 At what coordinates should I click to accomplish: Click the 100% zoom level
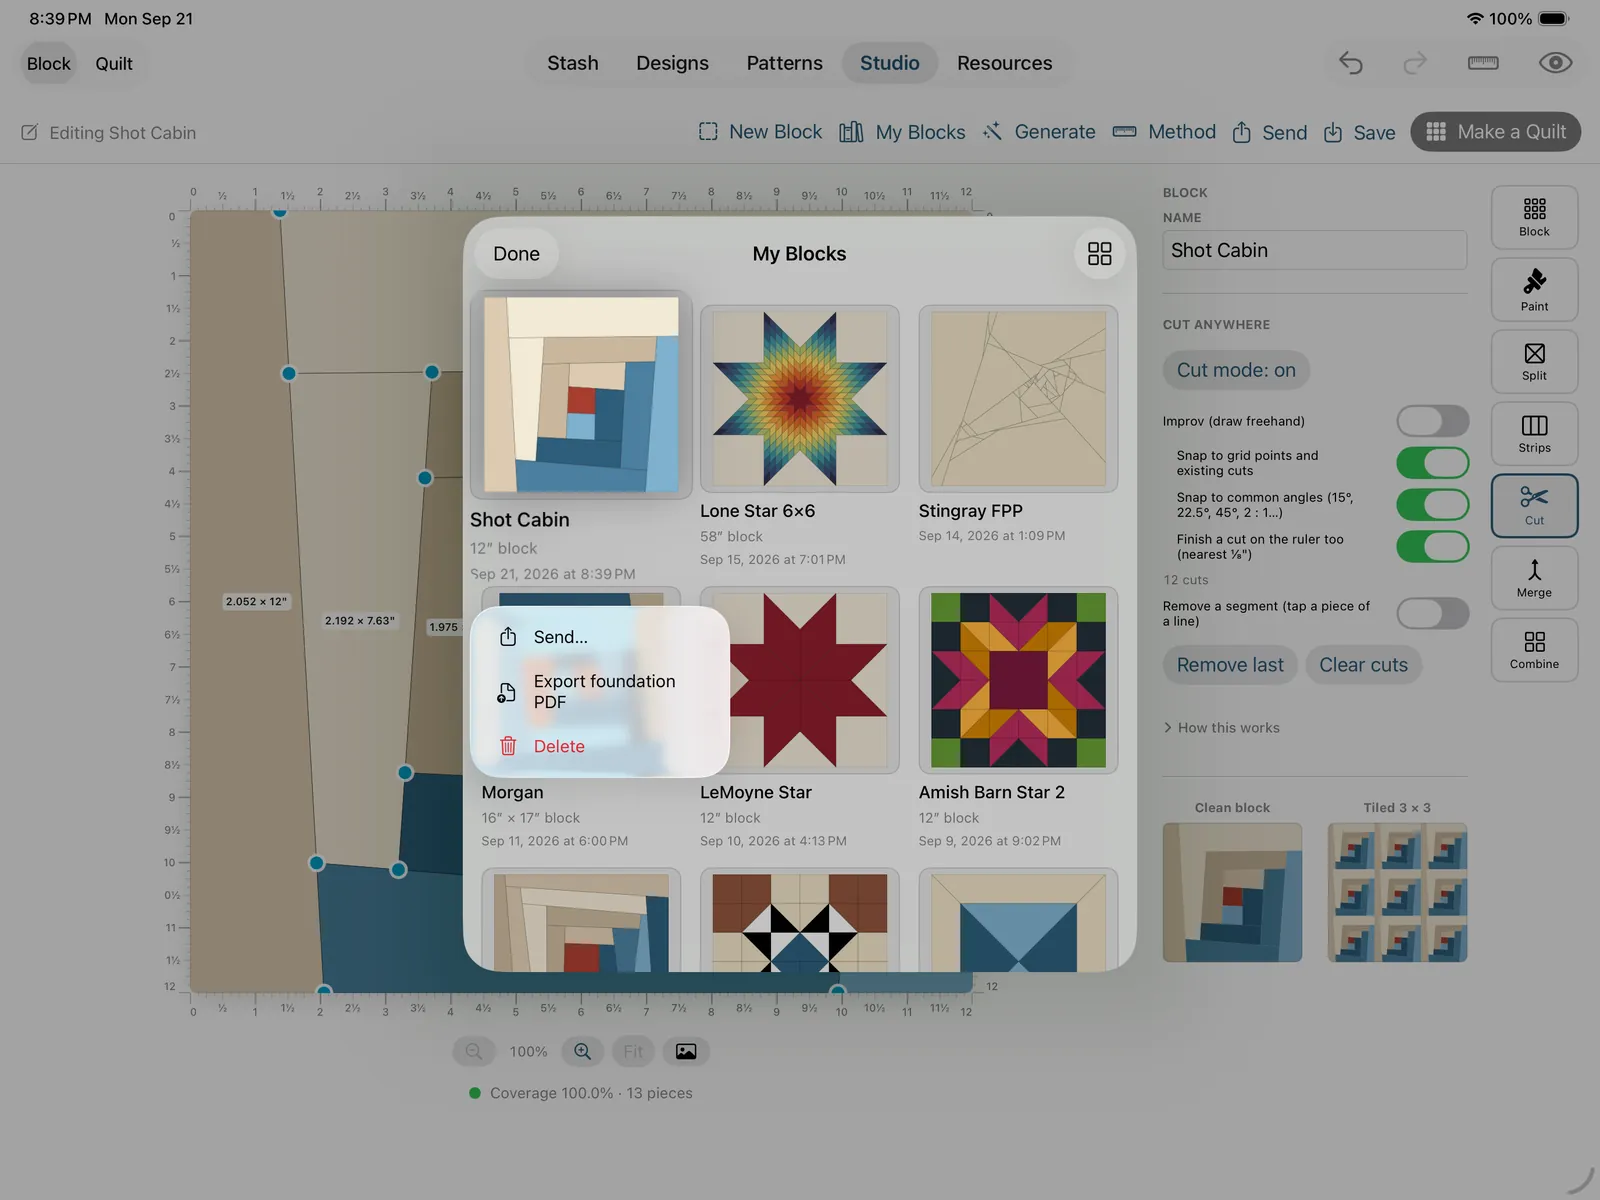528,1051
